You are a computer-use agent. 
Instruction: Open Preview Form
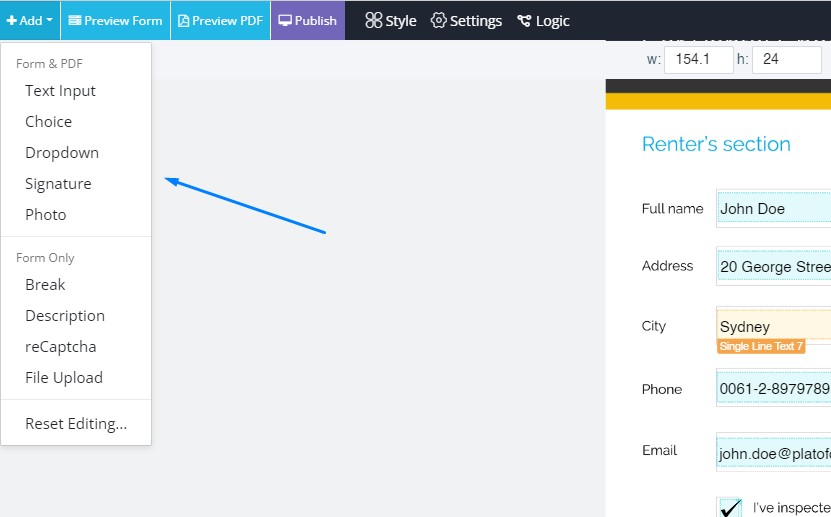coord(115,20)
